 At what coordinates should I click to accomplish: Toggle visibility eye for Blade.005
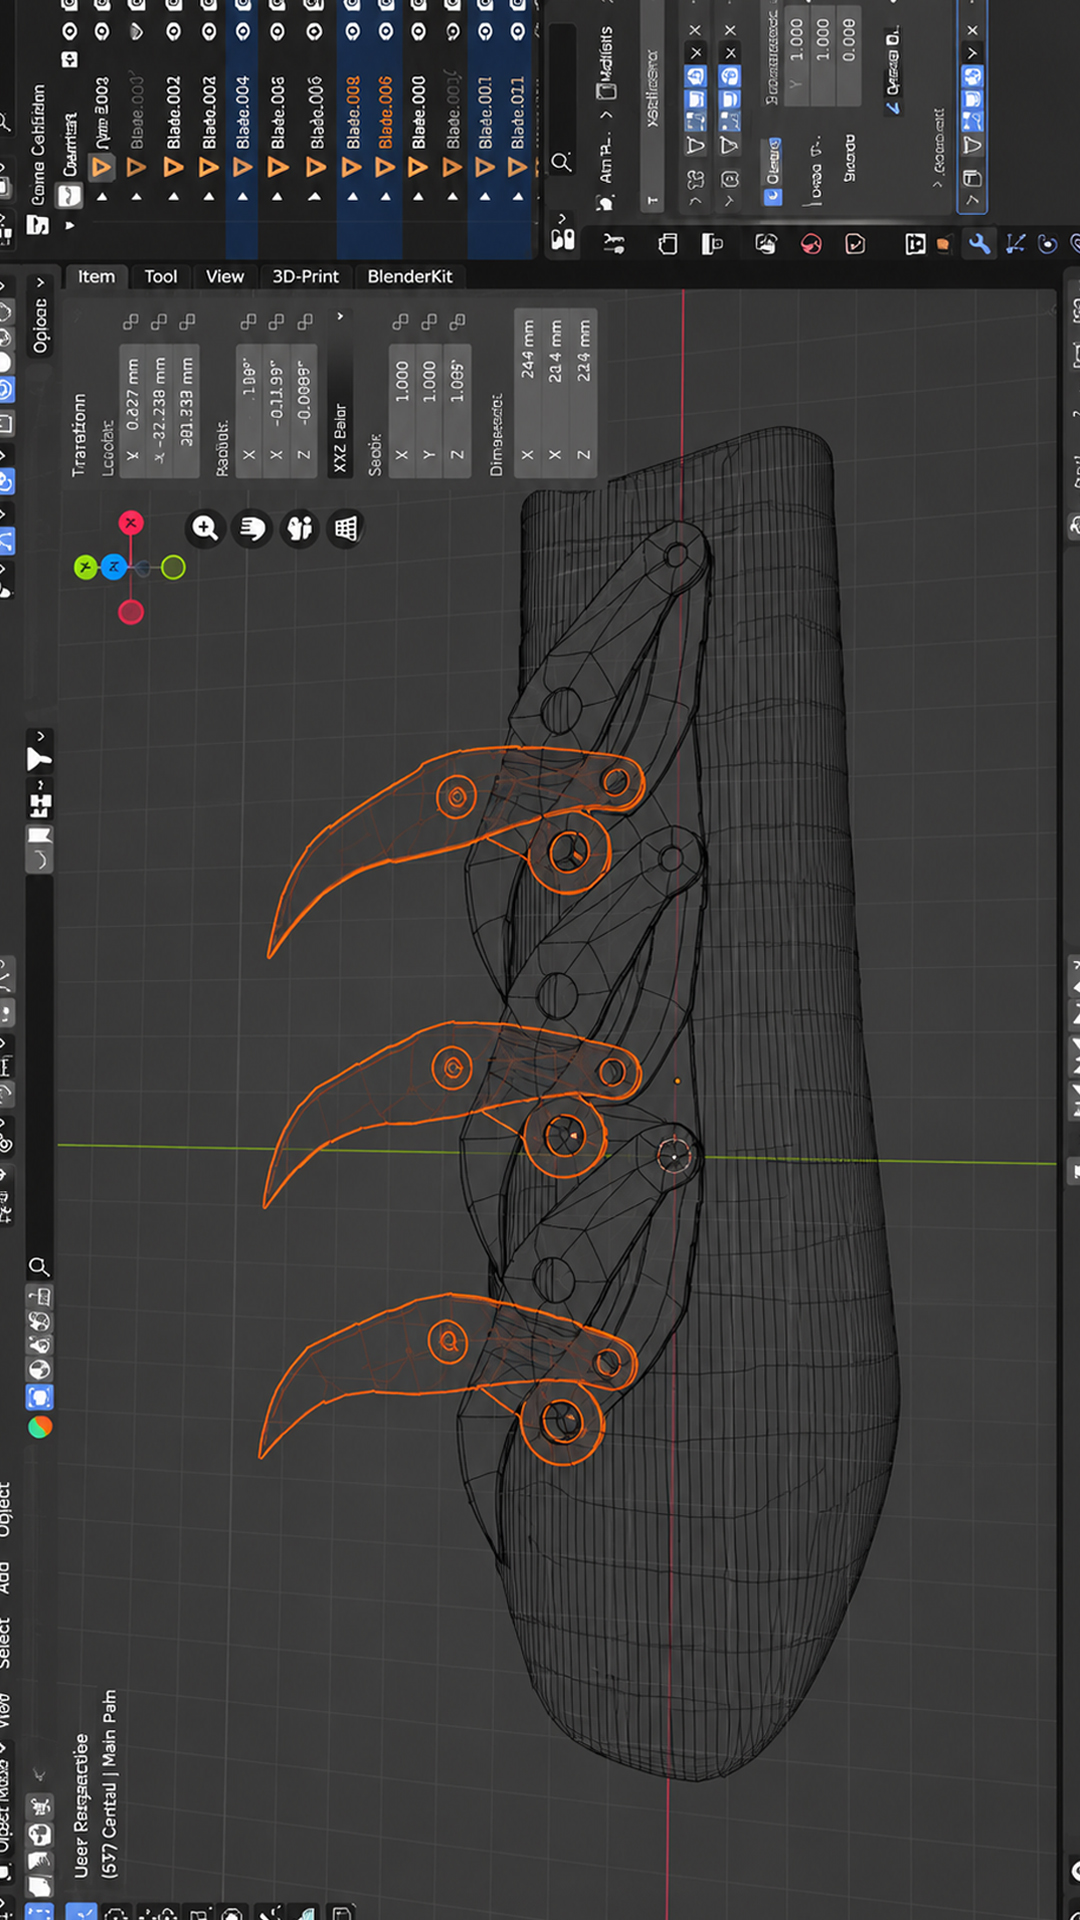coord(278,32)
